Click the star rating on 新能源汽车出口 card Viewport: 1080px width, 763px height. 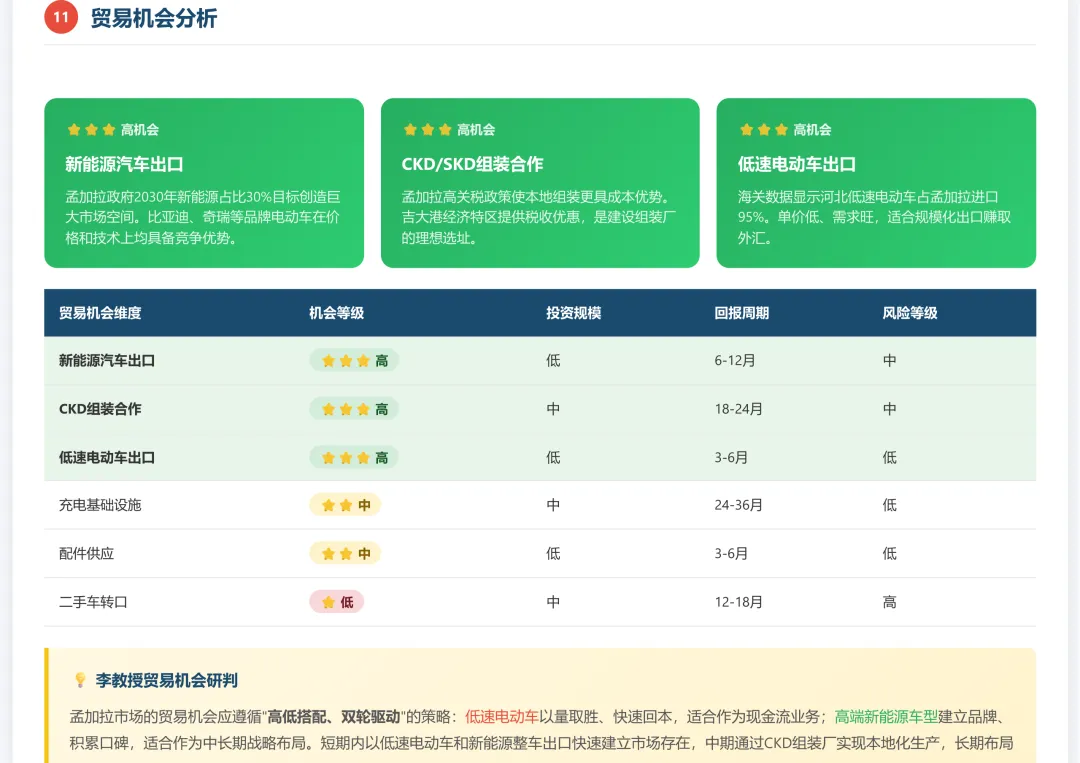point(91,129)
